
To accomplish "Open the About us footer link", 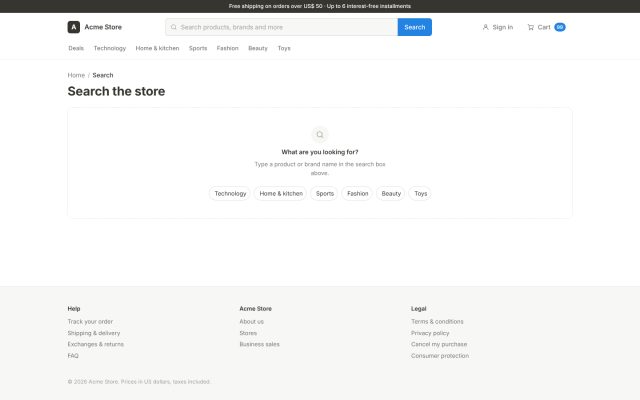I will click(x=251, y=322).
